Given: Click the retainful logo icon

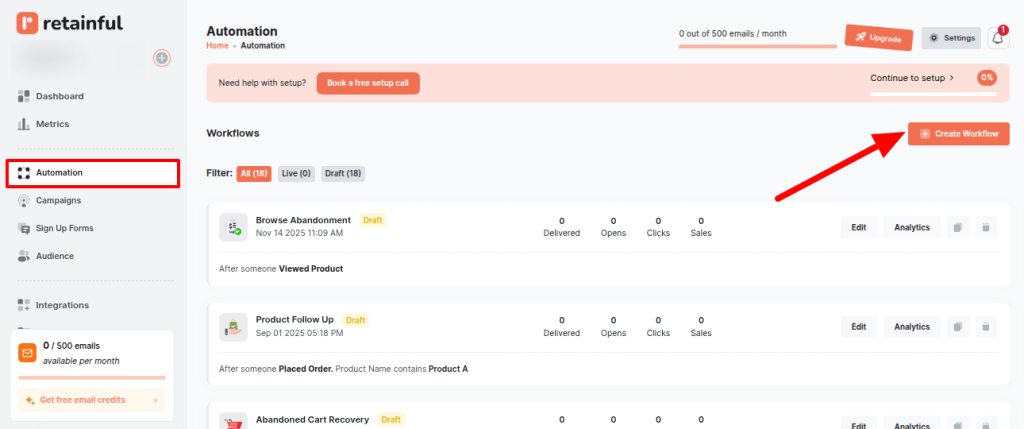Looking at the screenshot, I should click(27, 24).
